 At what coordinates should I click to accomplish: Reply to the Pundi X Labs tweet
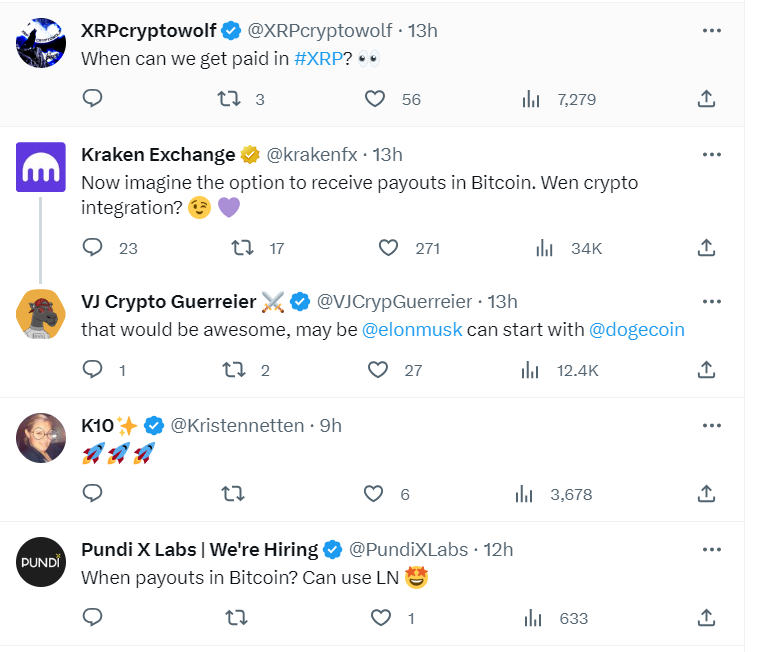click(x=92, y=618)
